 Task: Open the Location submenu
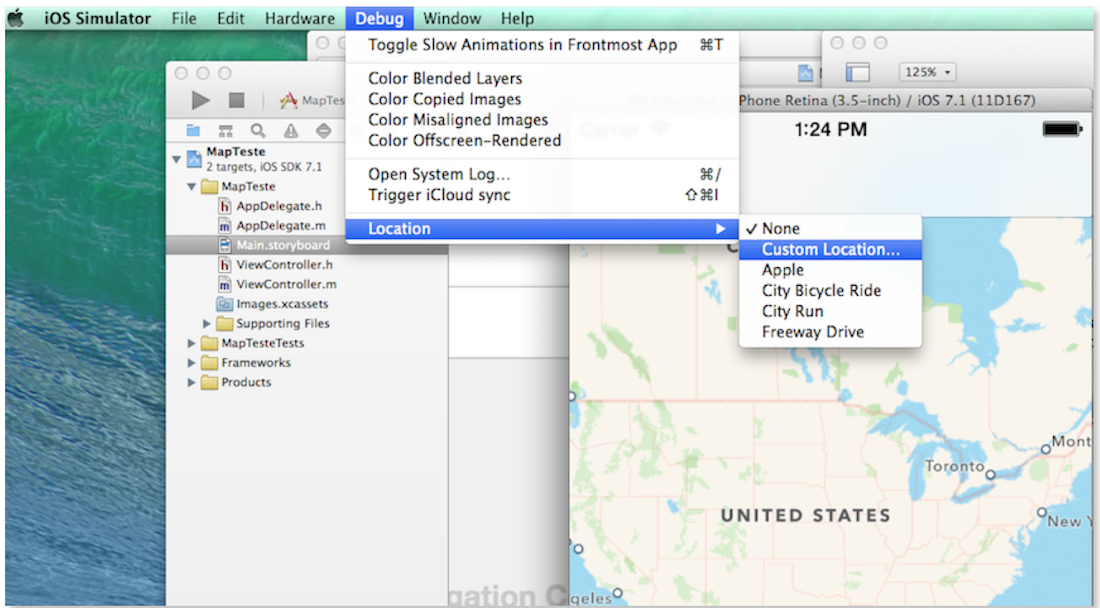tap(542, 229)
